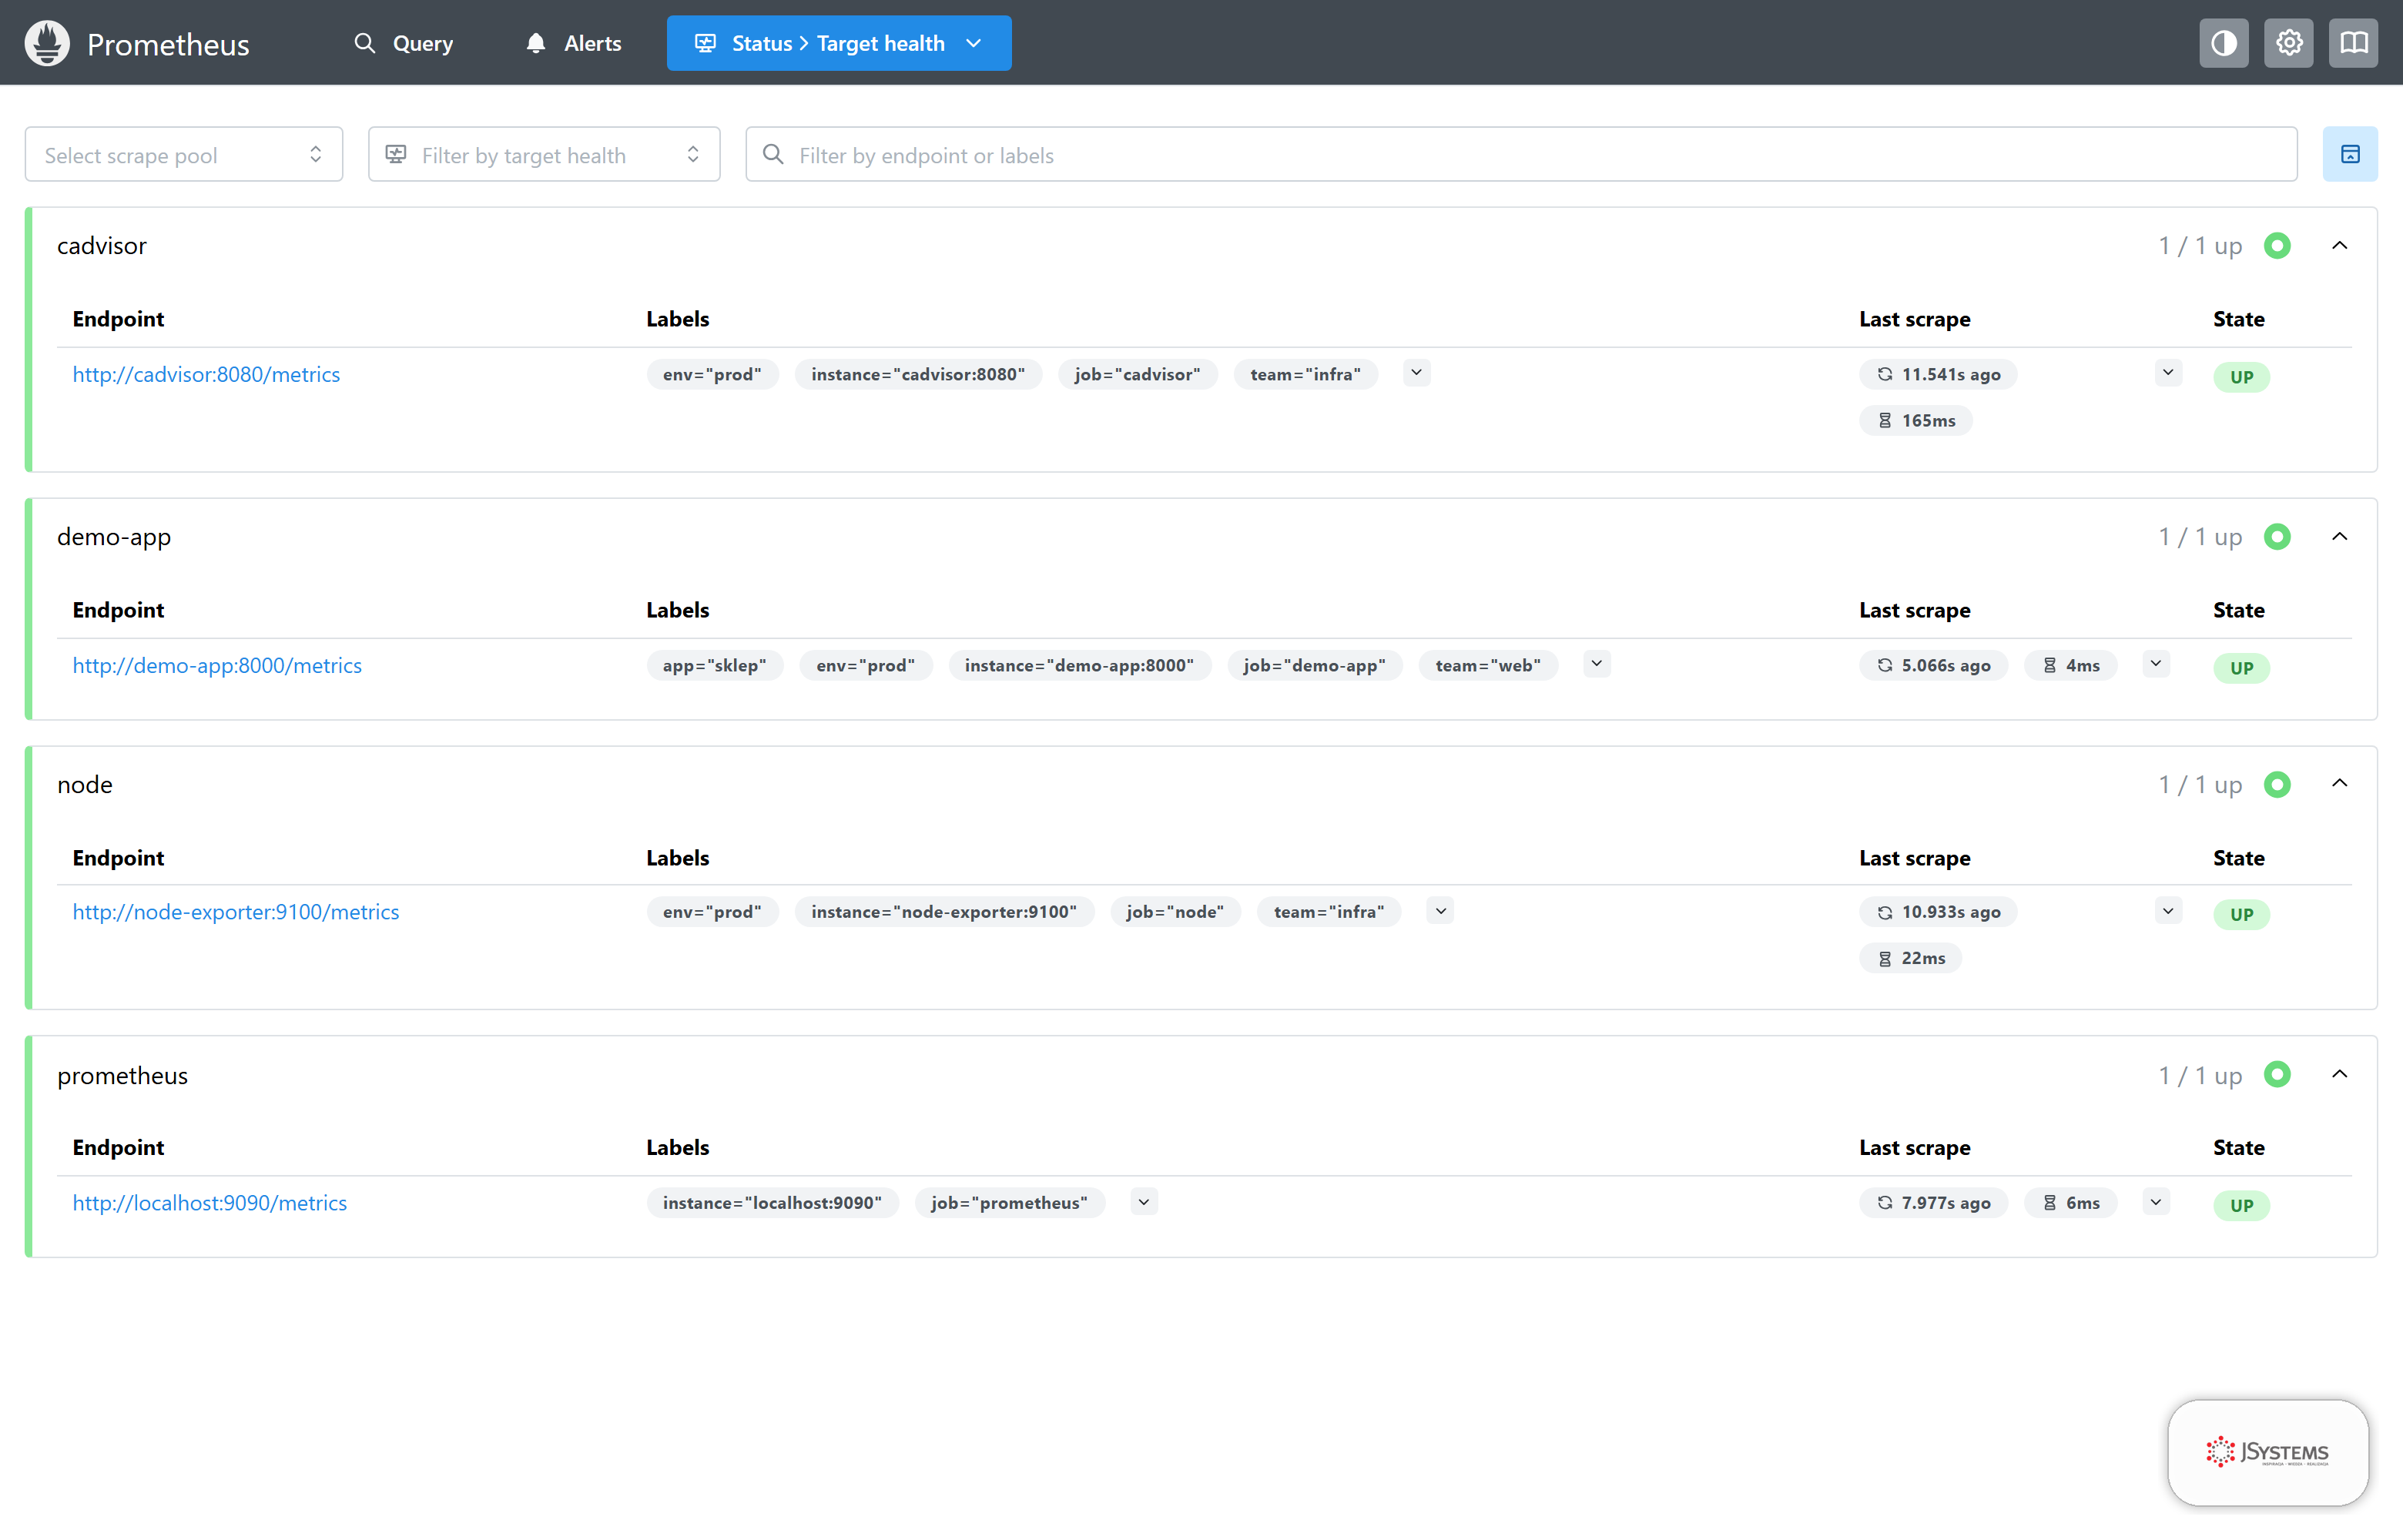Open Status > Target health menu
2403x1540 pixels.
(839, 43)
